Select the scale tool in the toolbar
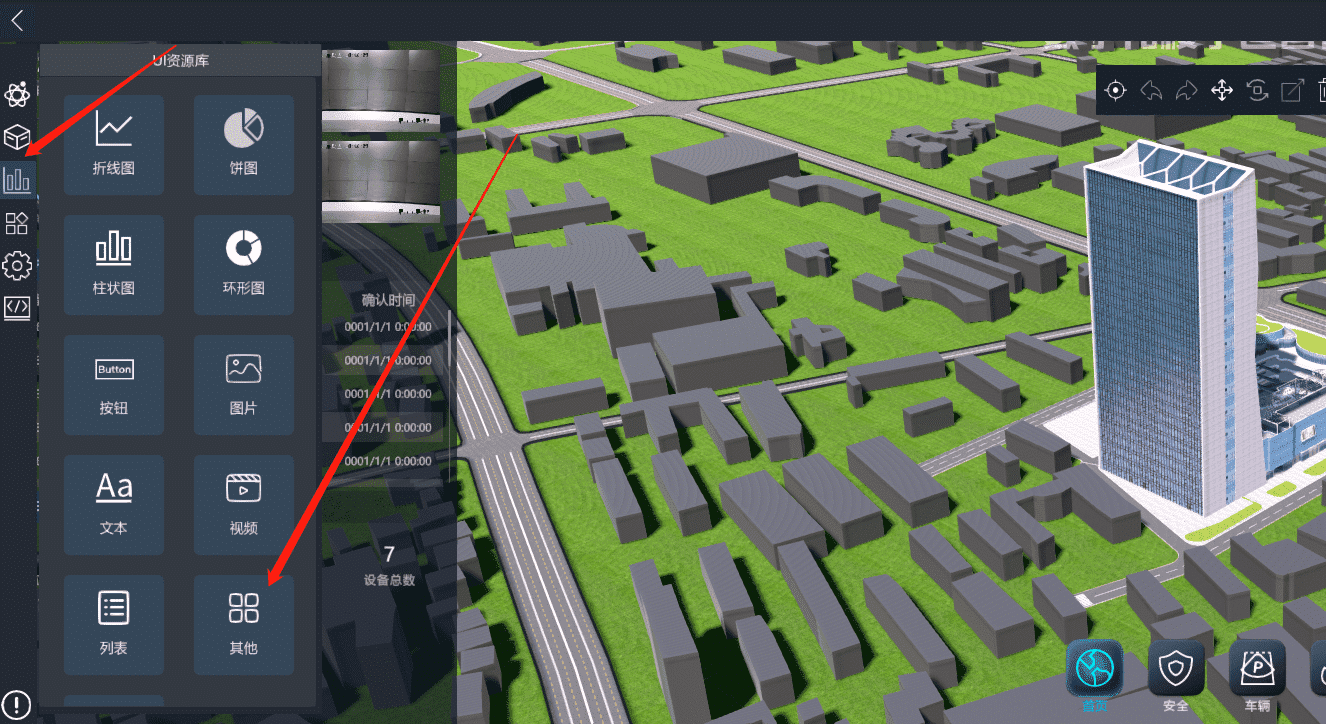The width and height of the screenshot is (1326, 724). 1292,91
